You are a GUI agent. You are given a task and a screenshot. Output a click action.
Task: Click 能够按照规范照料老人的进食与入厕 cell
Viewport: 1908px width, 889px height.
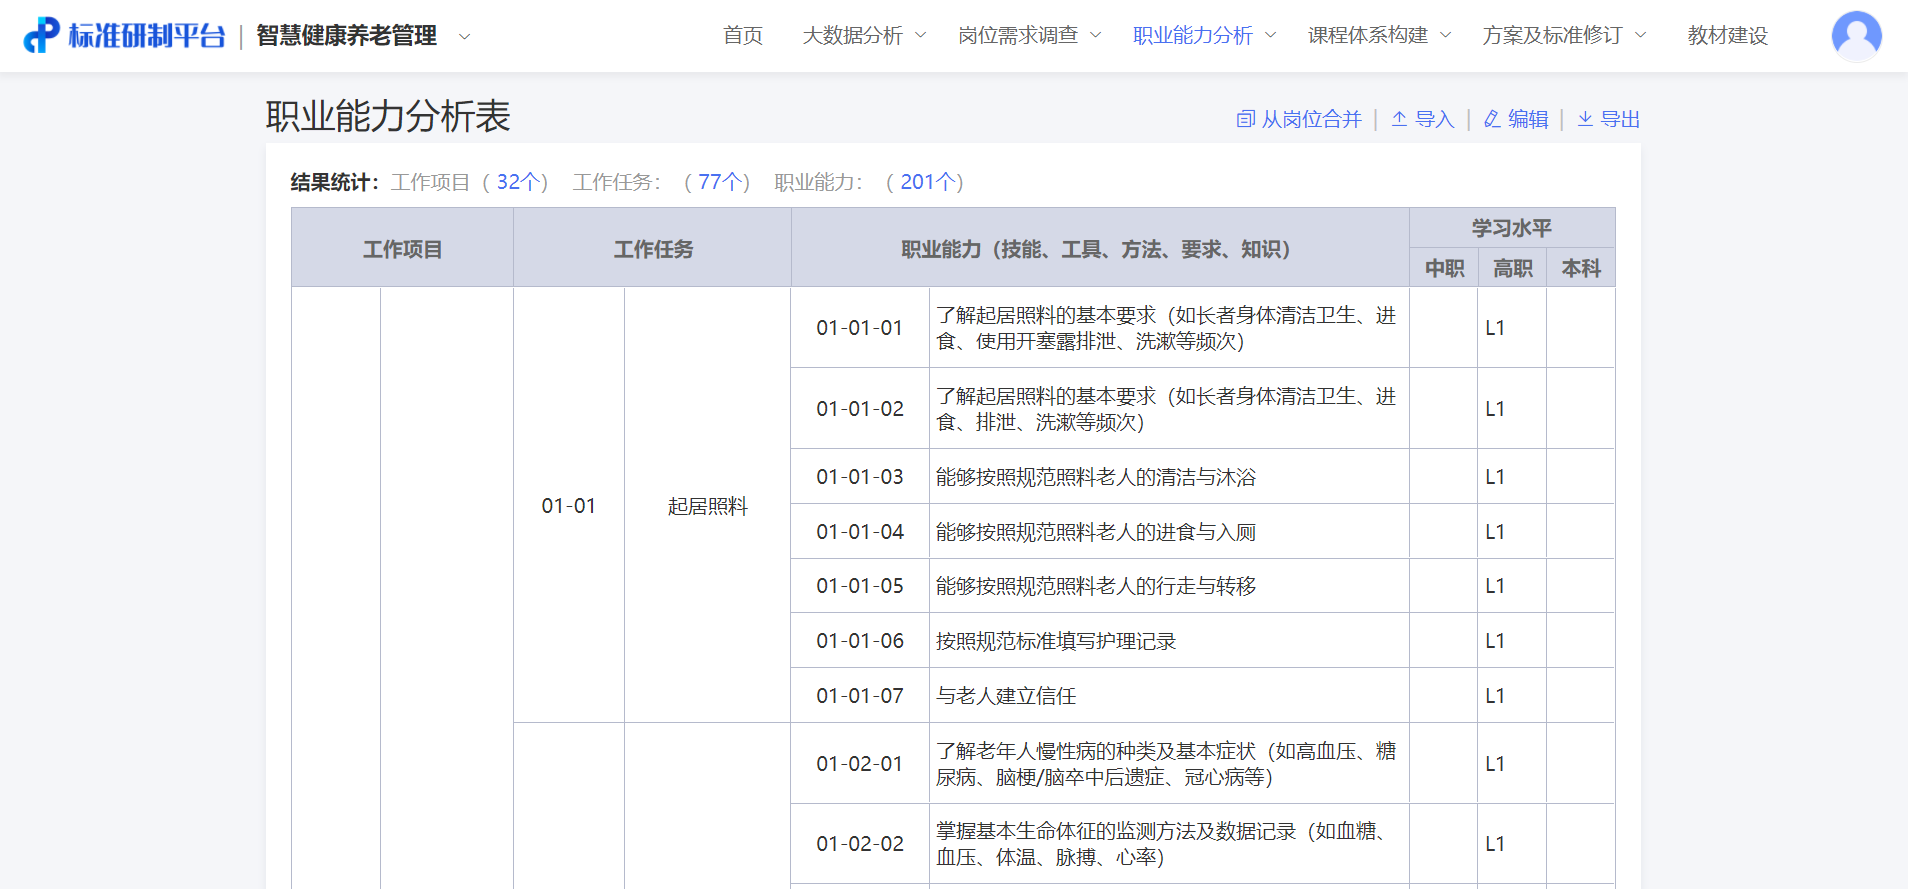pyautogui.click(x=1169, y=532)
